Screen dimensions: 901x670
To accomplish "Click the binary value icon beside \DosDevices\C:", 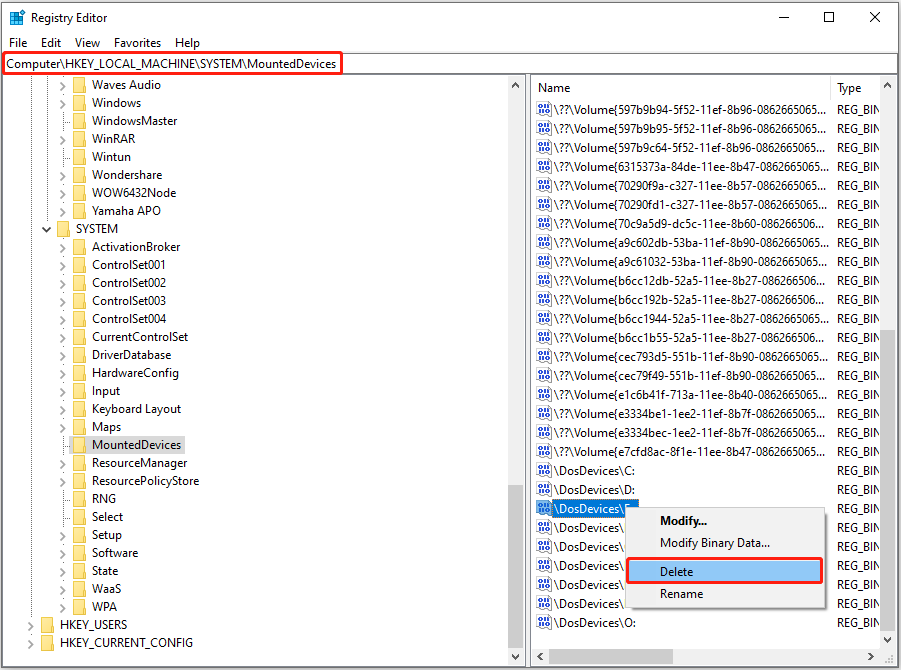I will tap(545, 470).
